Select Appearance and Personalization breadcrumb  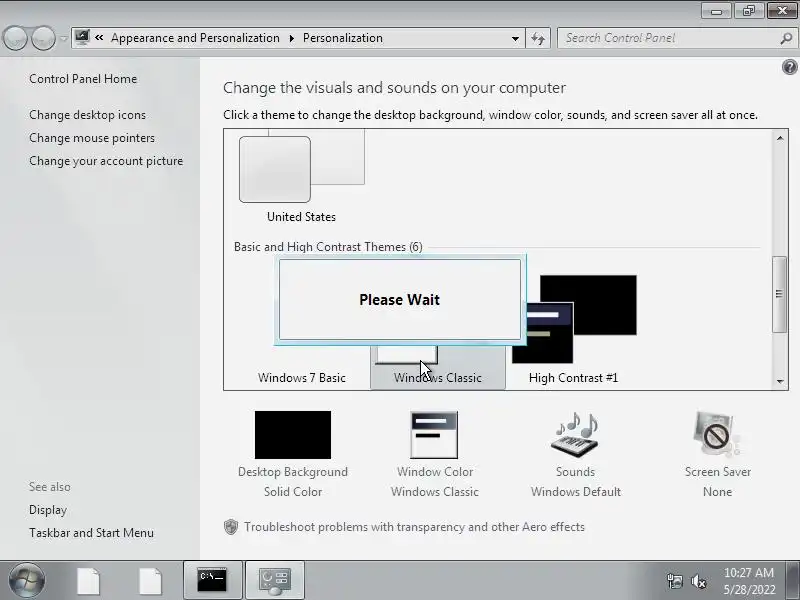tap(195, 38)
